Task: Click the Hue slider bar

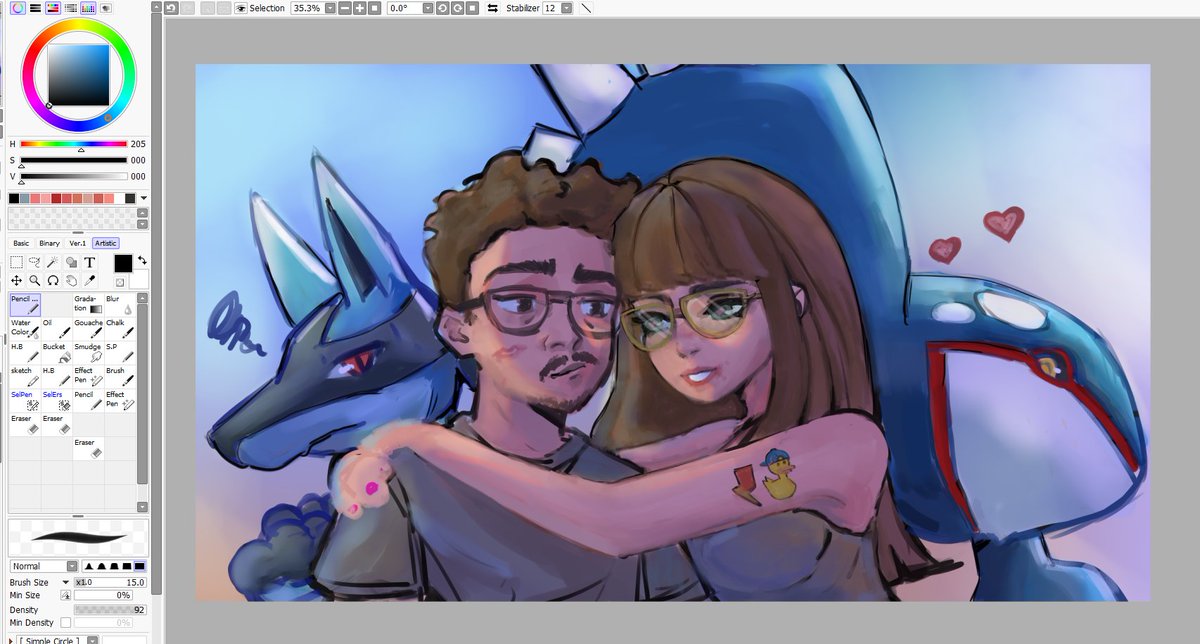Action: 74,144
